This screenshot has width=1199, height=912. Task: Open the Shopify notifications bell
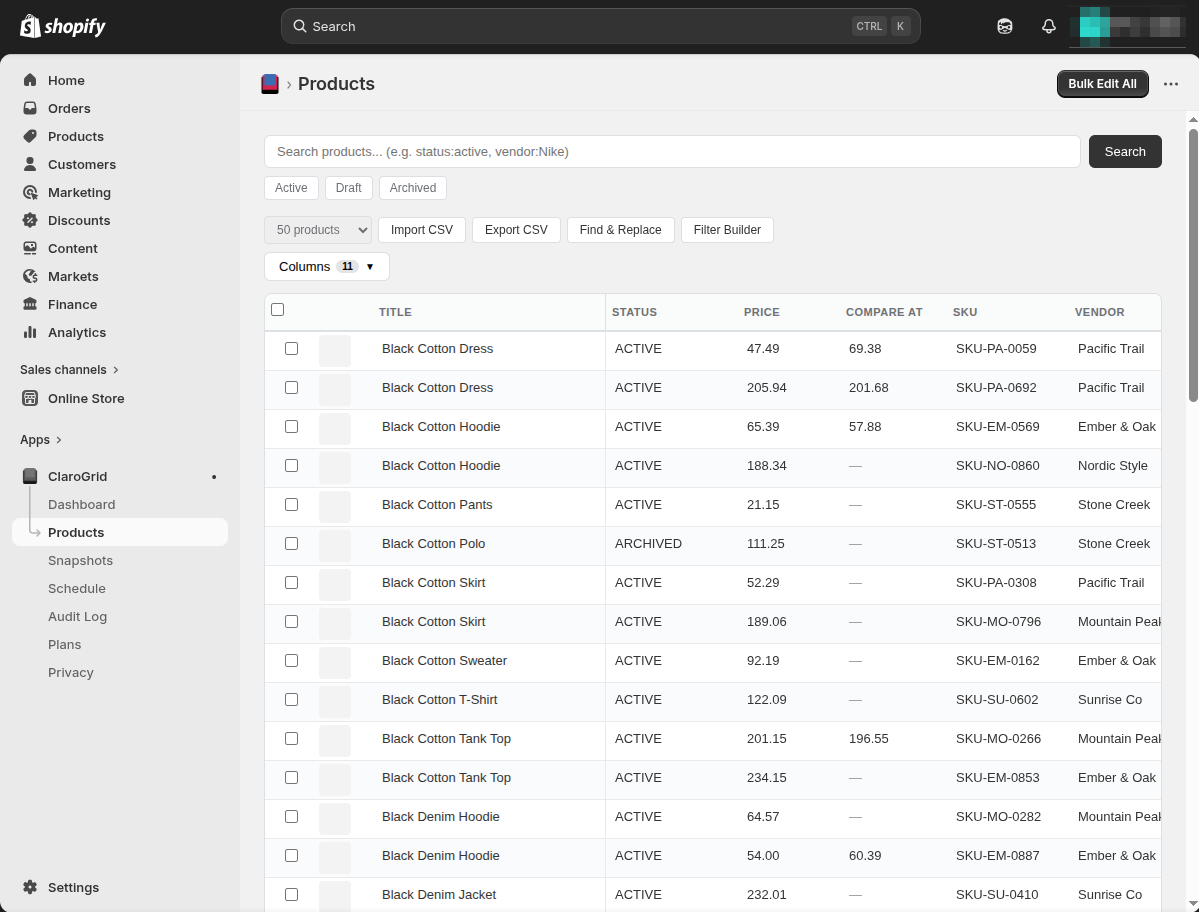[x=1048, y=25]
